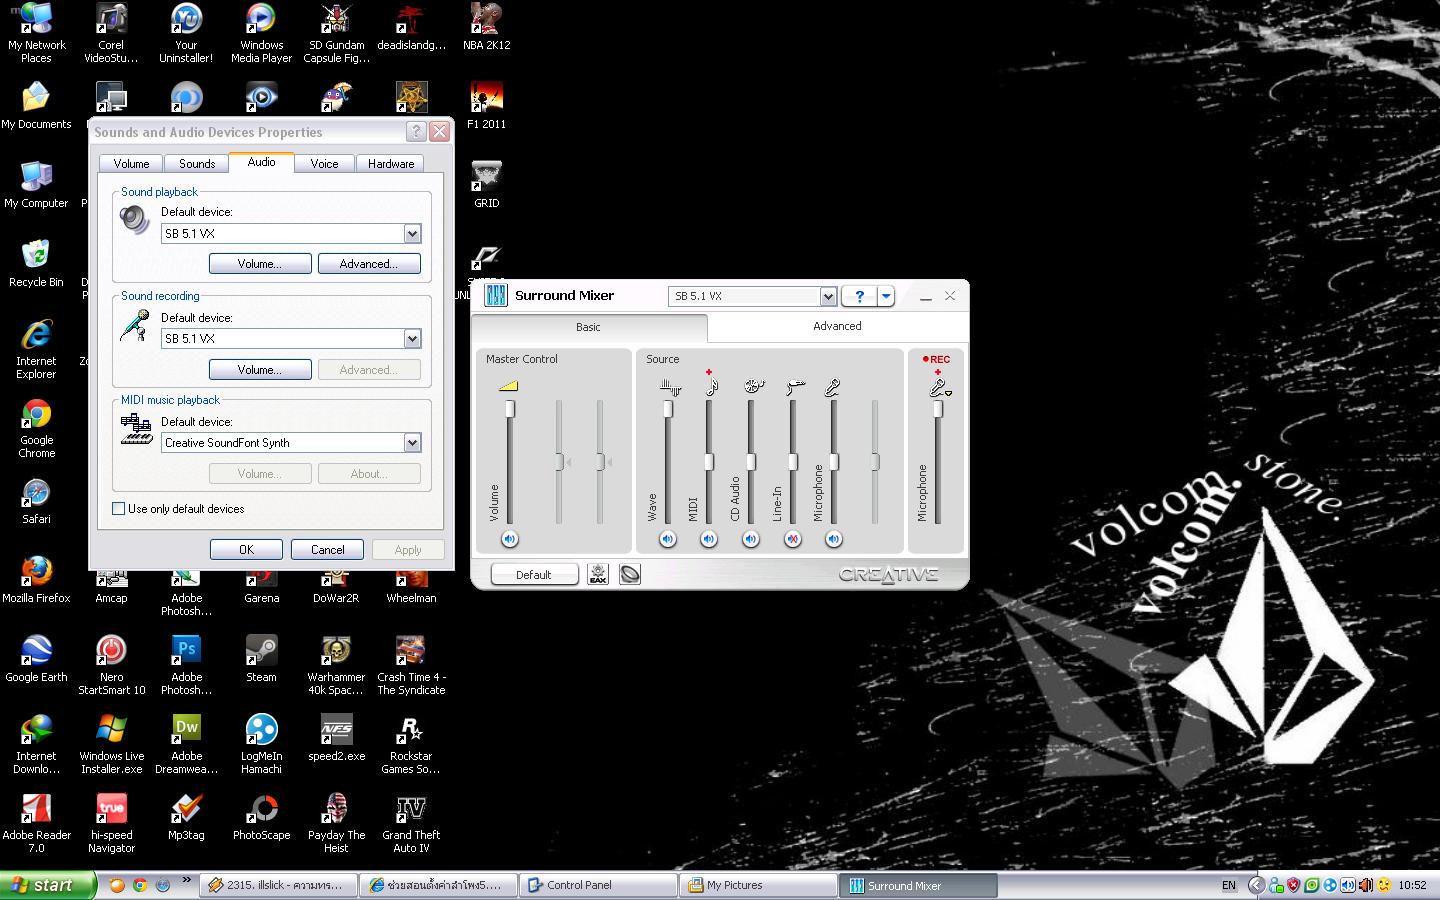Click the Master Control volume ramp icon

tap(508, 385)
